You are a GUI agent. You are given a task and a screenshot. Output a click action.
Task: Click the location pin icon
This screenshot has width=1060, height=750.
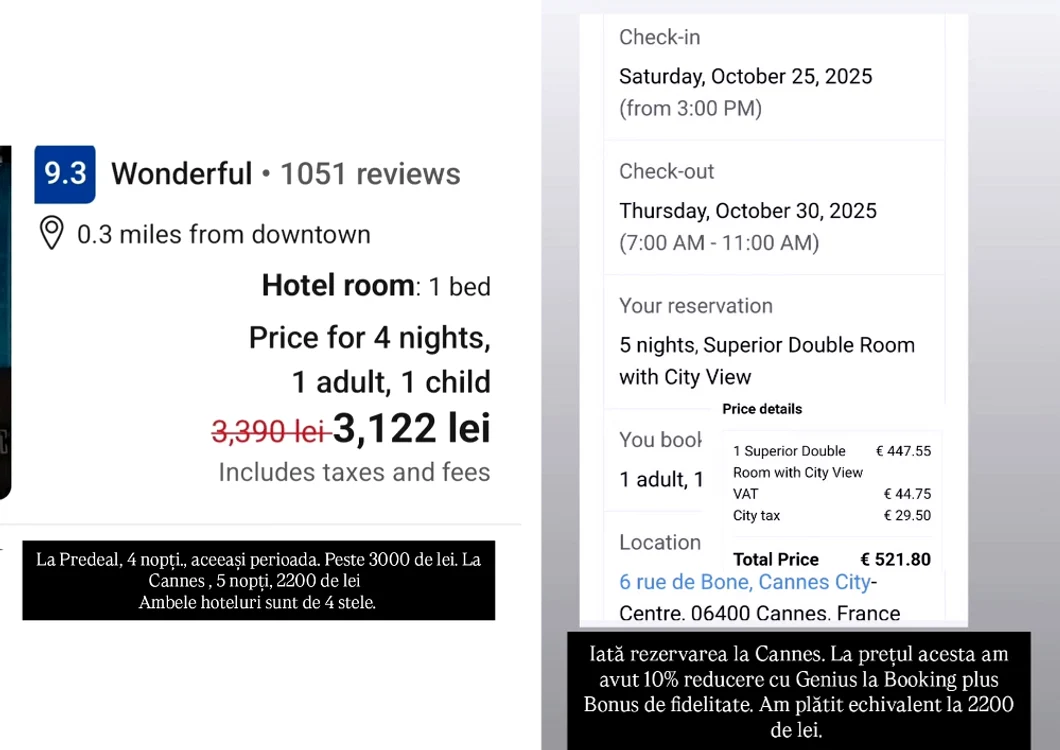coord(51,233)
